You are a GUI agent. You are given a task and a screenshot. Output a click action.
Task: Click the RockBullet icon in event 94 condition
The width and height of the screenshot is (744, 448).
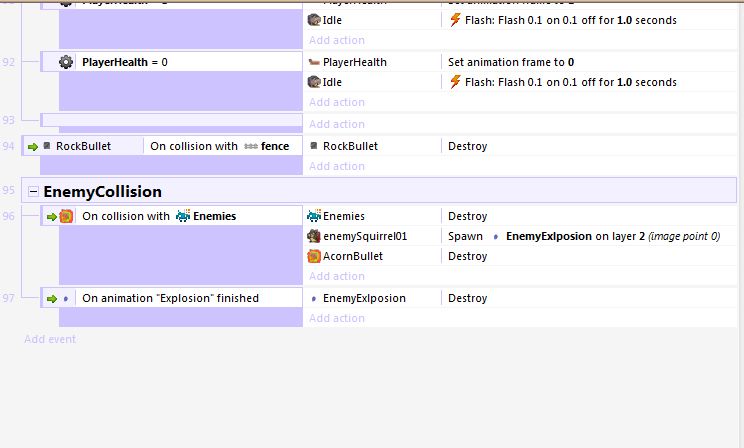(46, 146)
